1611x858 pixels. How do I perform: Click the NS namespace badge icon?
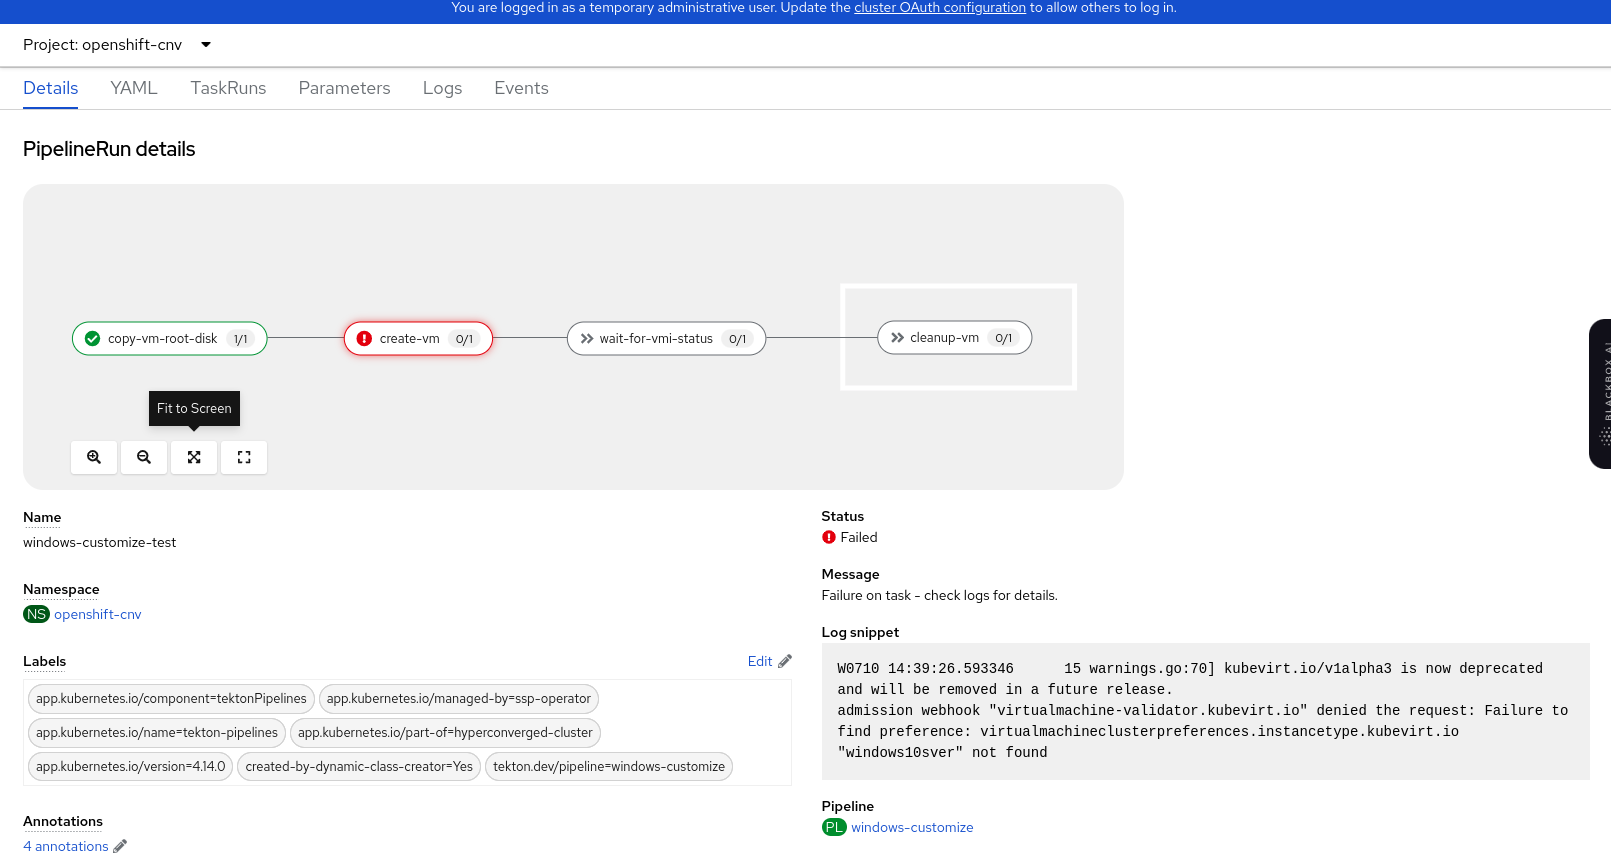click(x=36, y=614)
